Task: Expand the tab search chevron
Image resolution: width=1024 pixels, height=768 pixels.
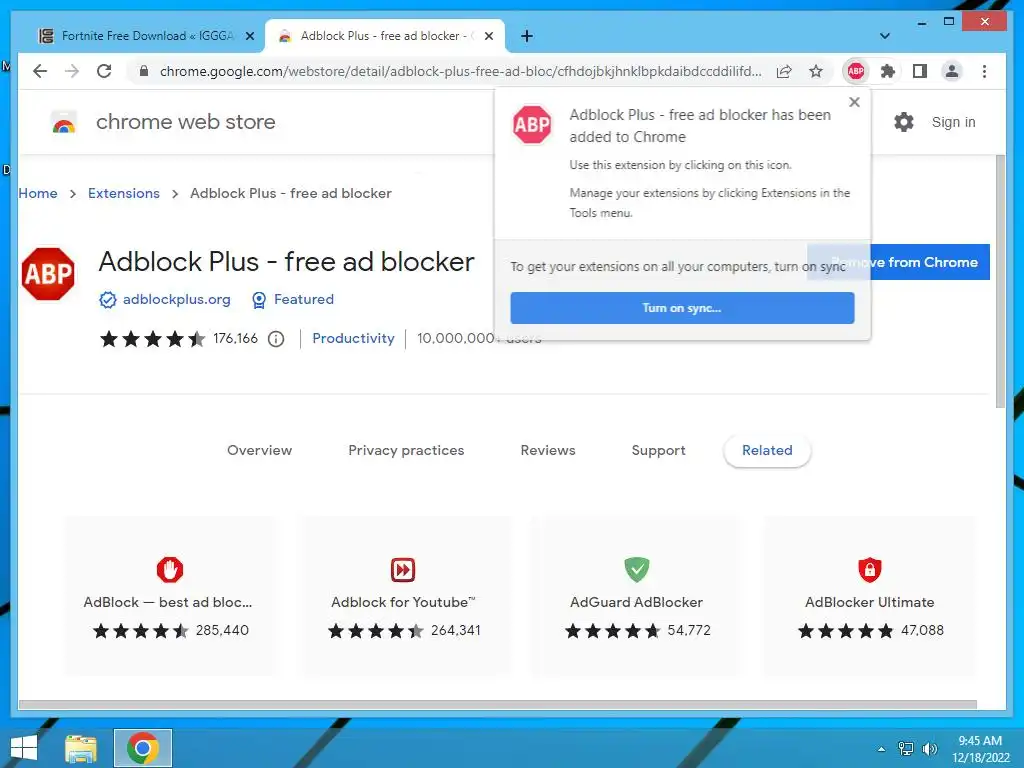Action: [884, 36]
